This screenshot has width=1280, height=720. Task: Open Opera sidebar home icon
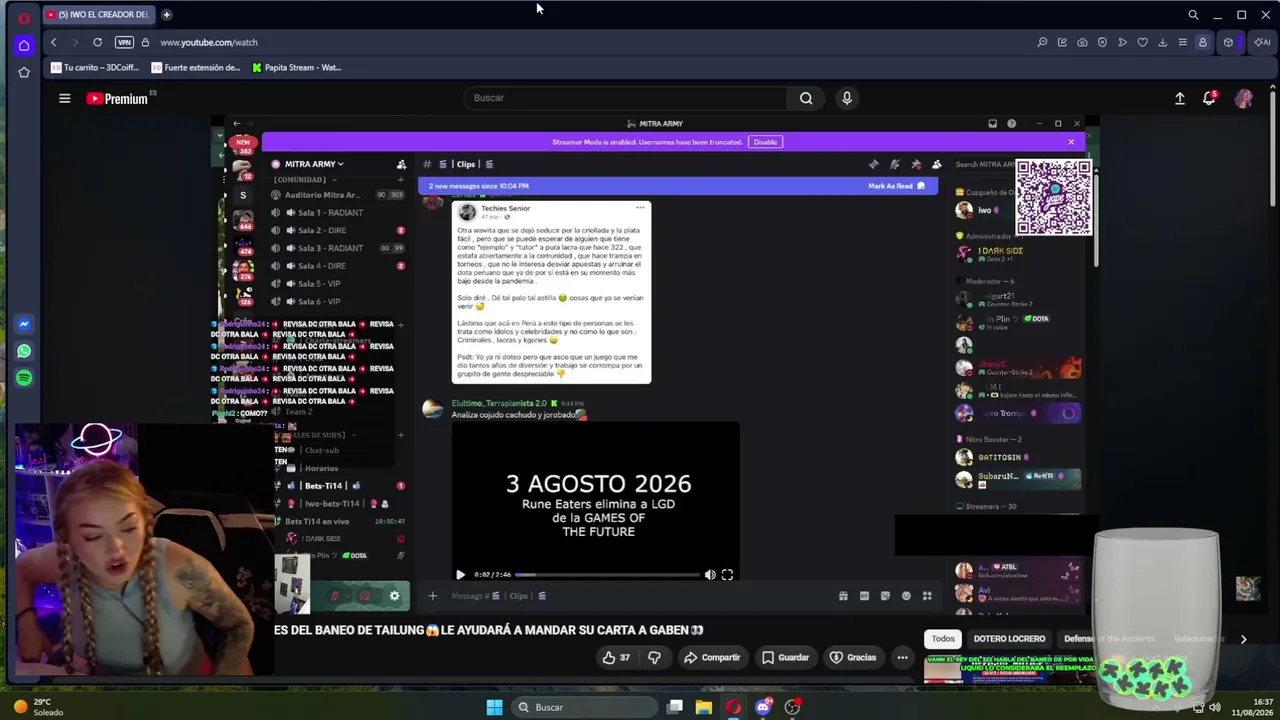(24, 45)
